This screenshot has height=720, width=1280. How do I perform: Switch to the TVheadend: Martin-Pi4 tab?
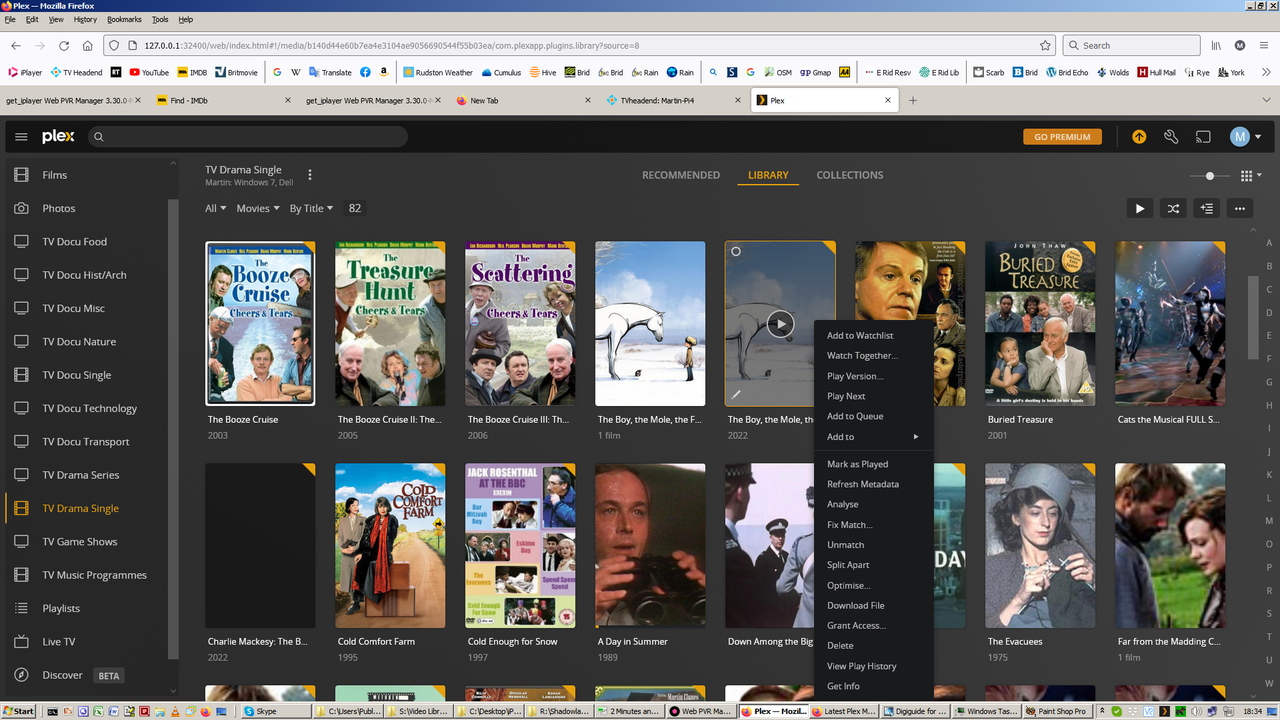point(672,100)
